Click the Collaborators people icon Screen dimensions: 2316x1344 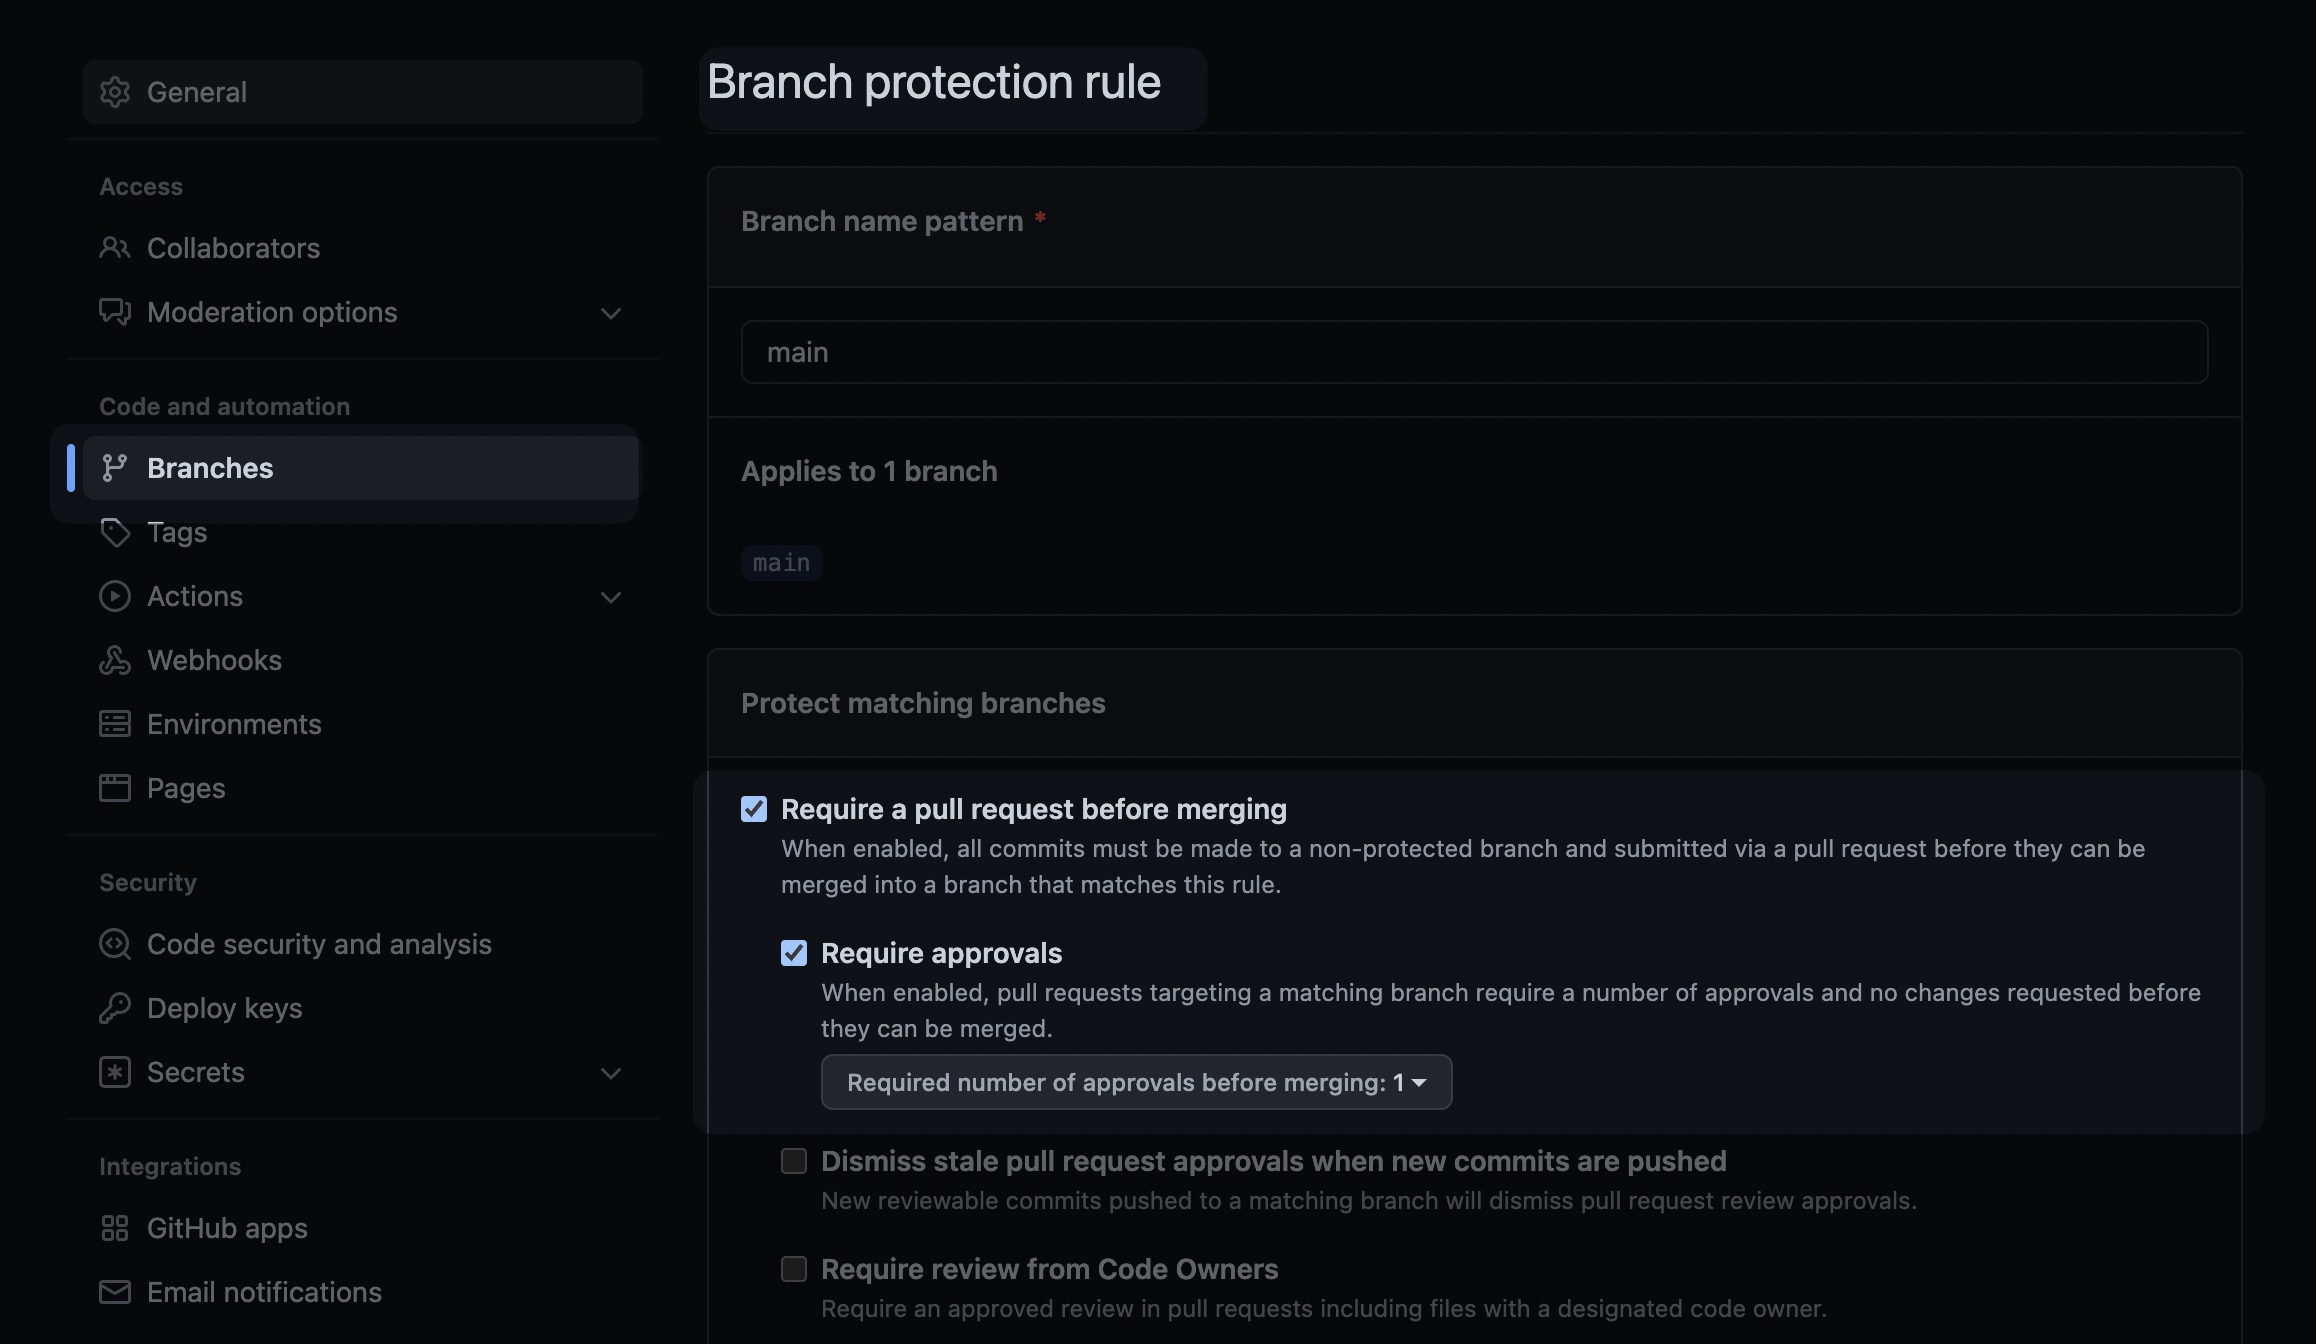[x=115, y=248]
